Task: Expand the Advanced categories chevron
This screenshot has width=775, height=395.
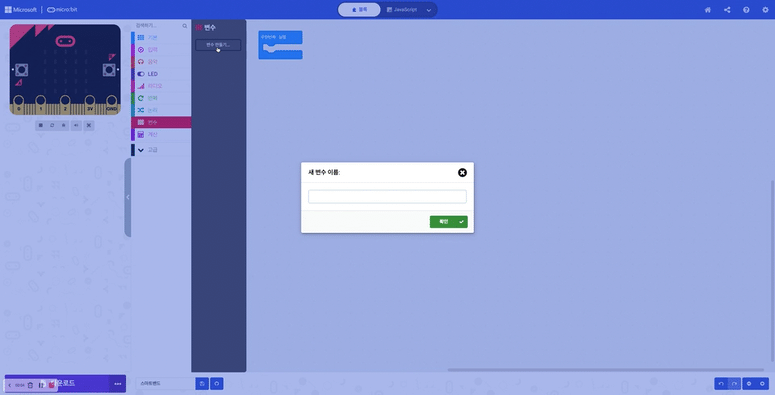Action: pos(141,150)
